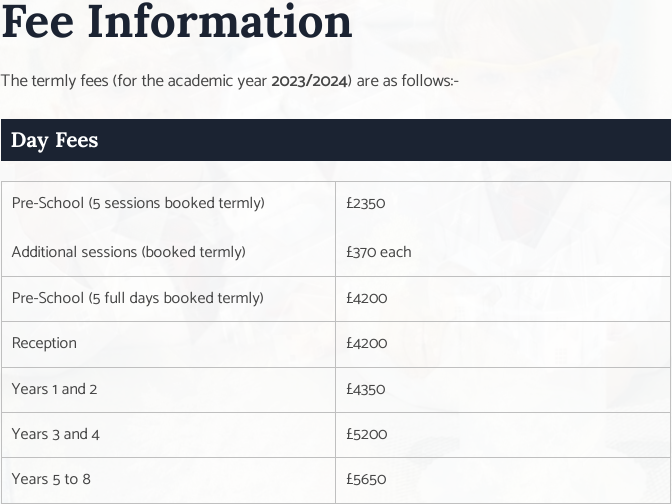
Task: Click the £4200 fee beside Reception
Action: [366, 343]
